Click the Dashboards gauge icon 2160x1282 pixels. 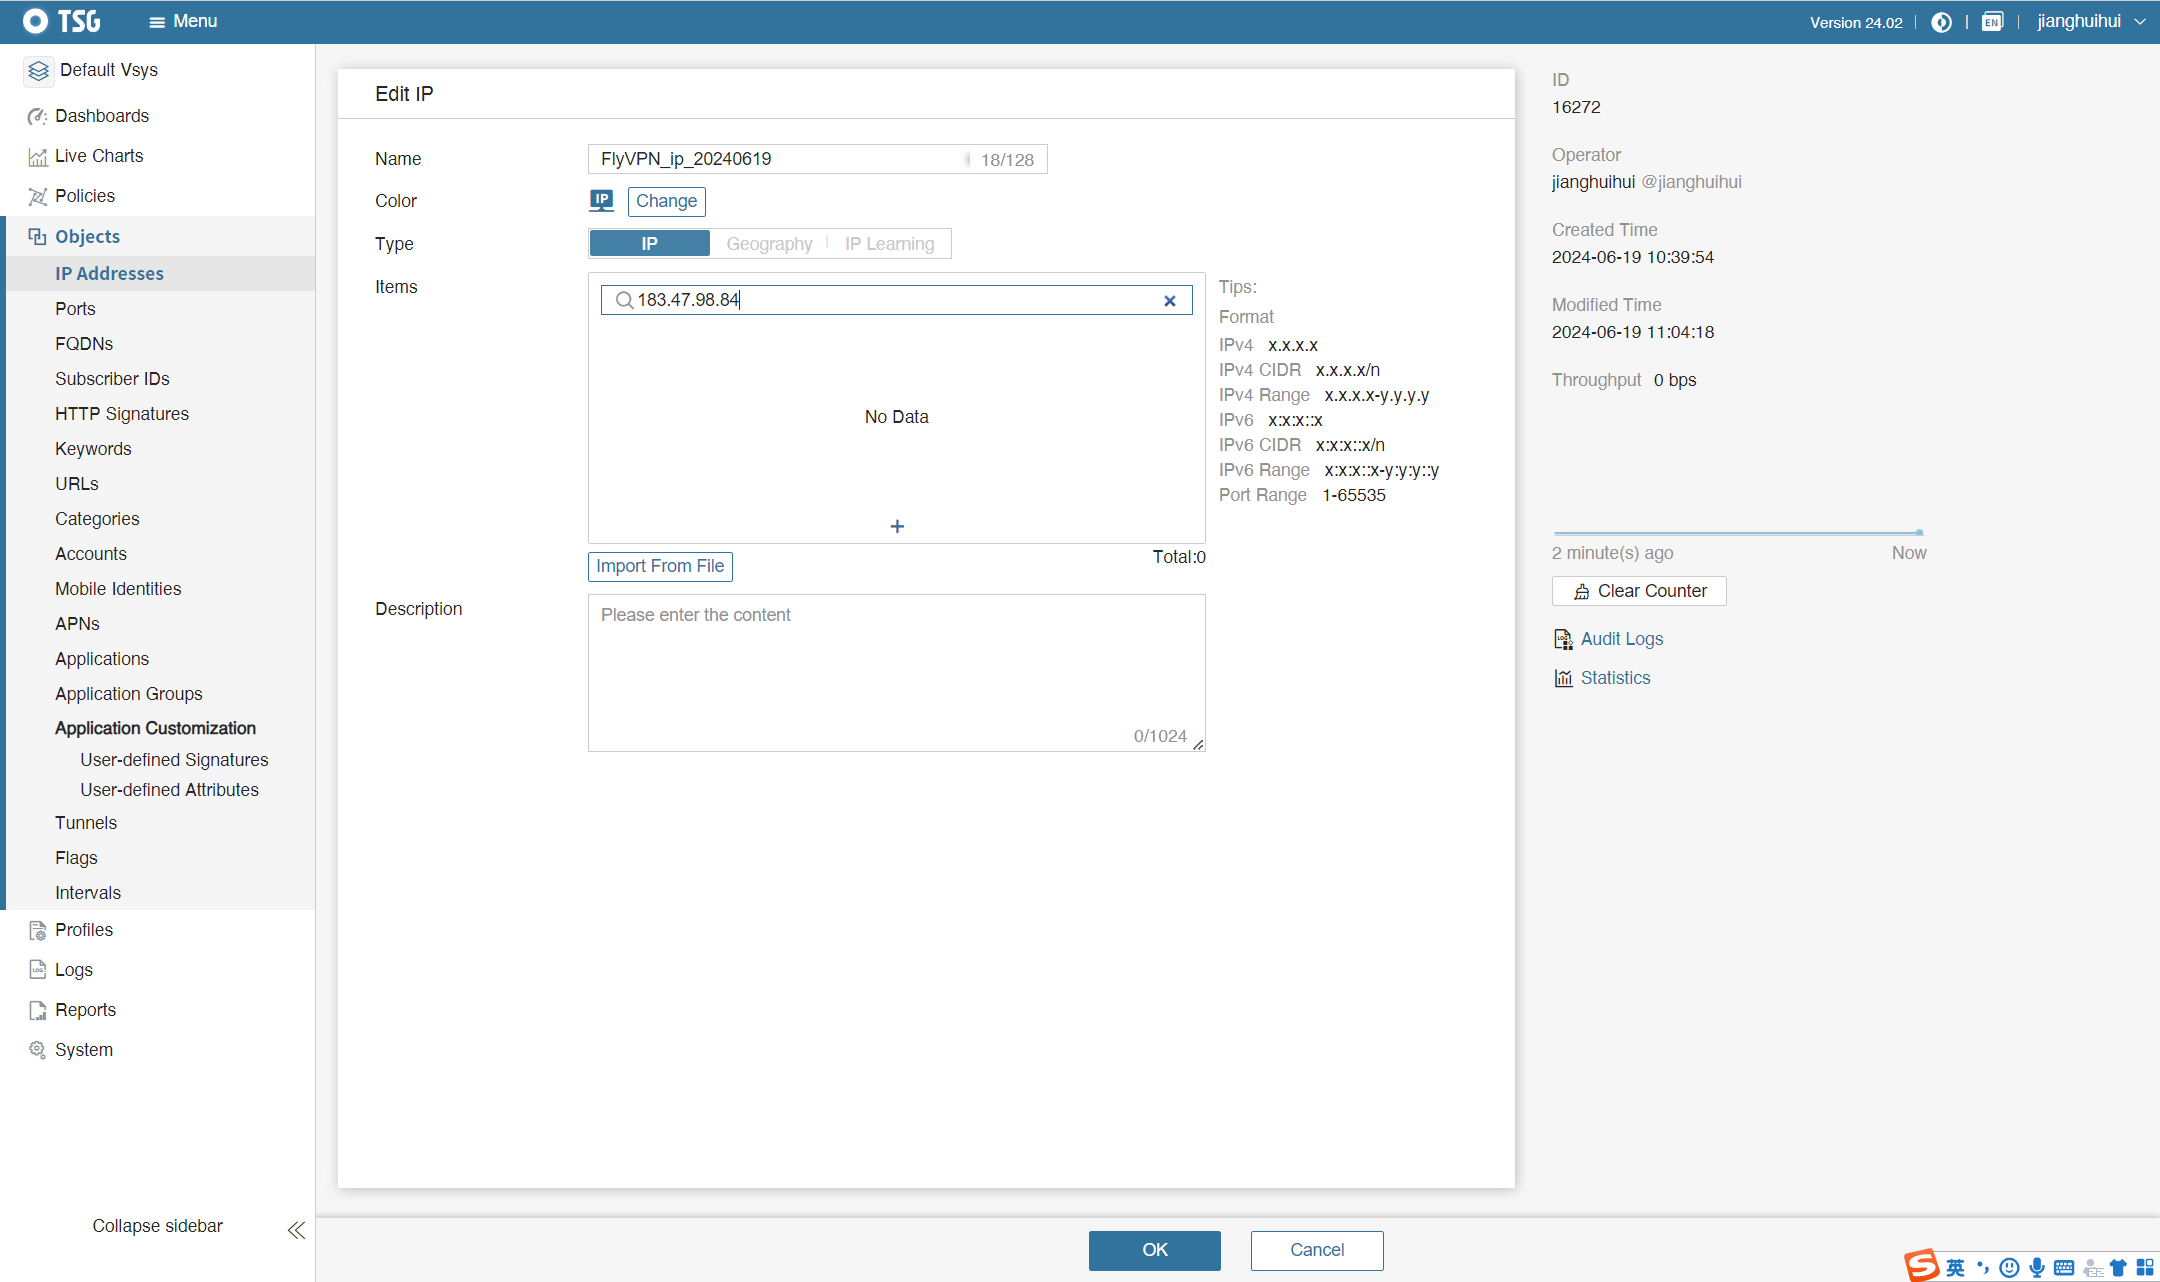(37, 116)
